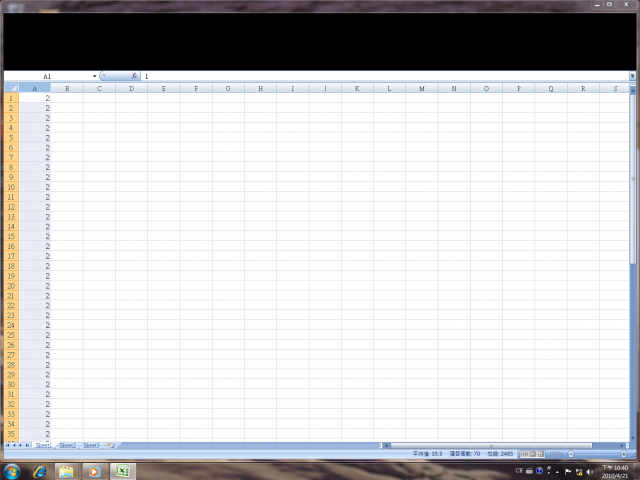Click the Insert Worksheet tab icon

[111, 445]
